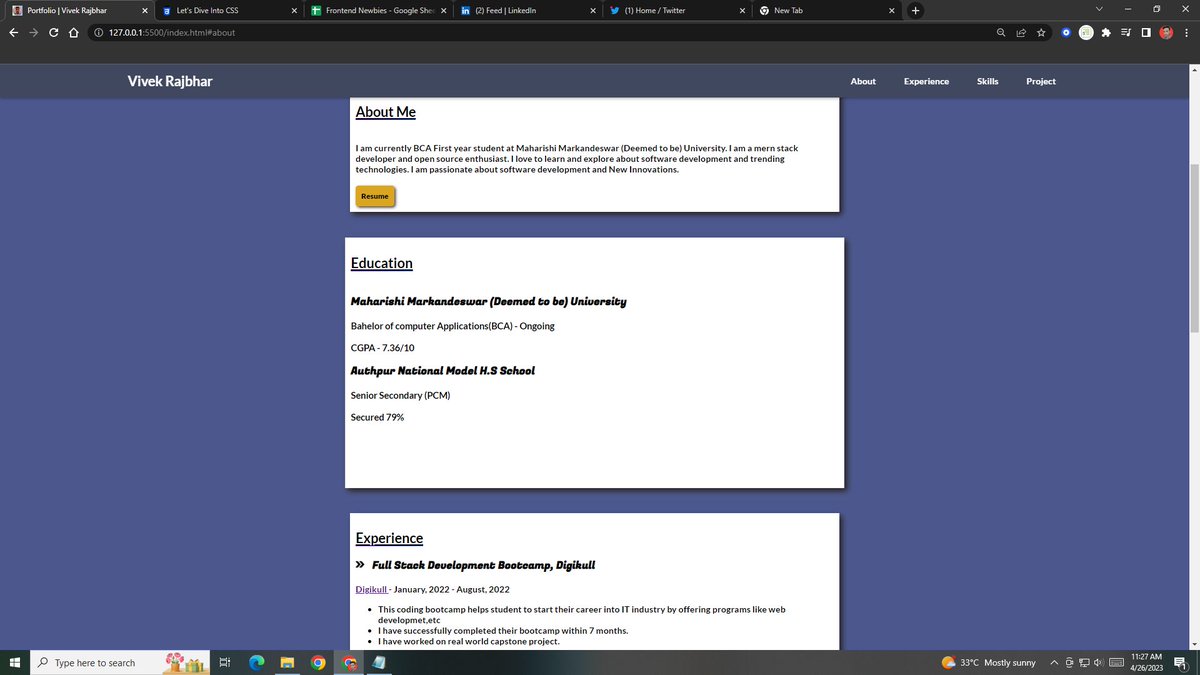The width and height of the screenshot is (1200, 675).
Task: Open the Digikull hyperlink
Action: pos(372,589)
